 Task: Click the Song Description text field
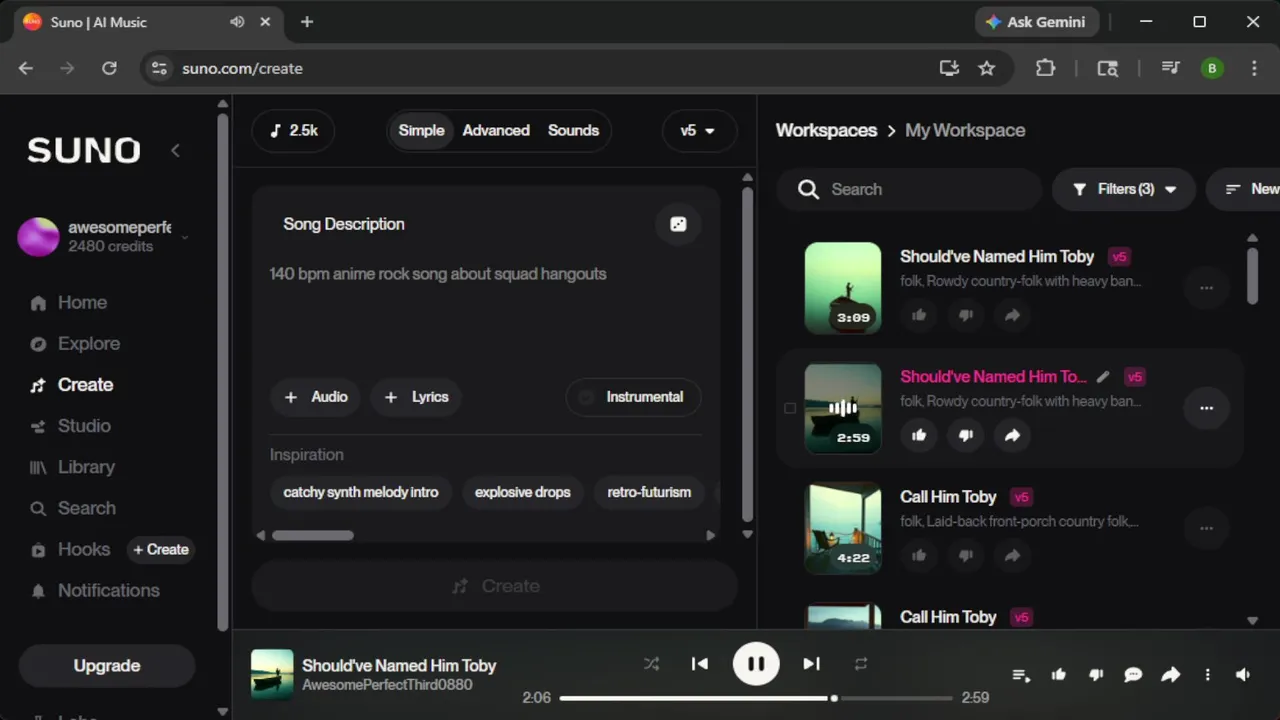[486, 310]
